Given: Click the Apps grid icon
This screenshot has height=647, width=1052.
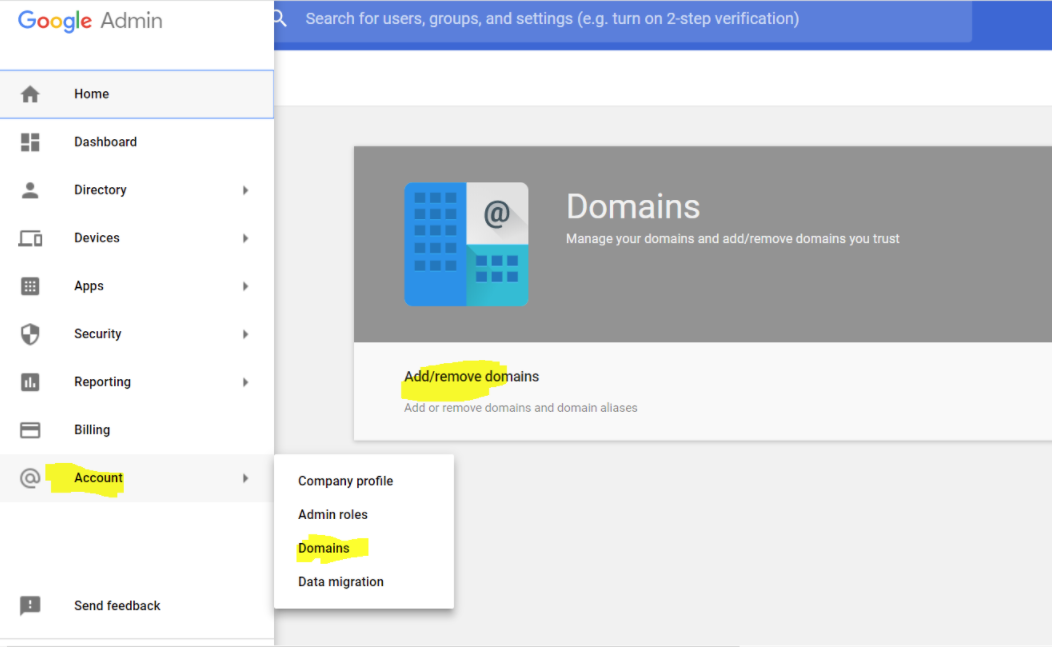Looking at the screenshot, I should pos(30,286).
